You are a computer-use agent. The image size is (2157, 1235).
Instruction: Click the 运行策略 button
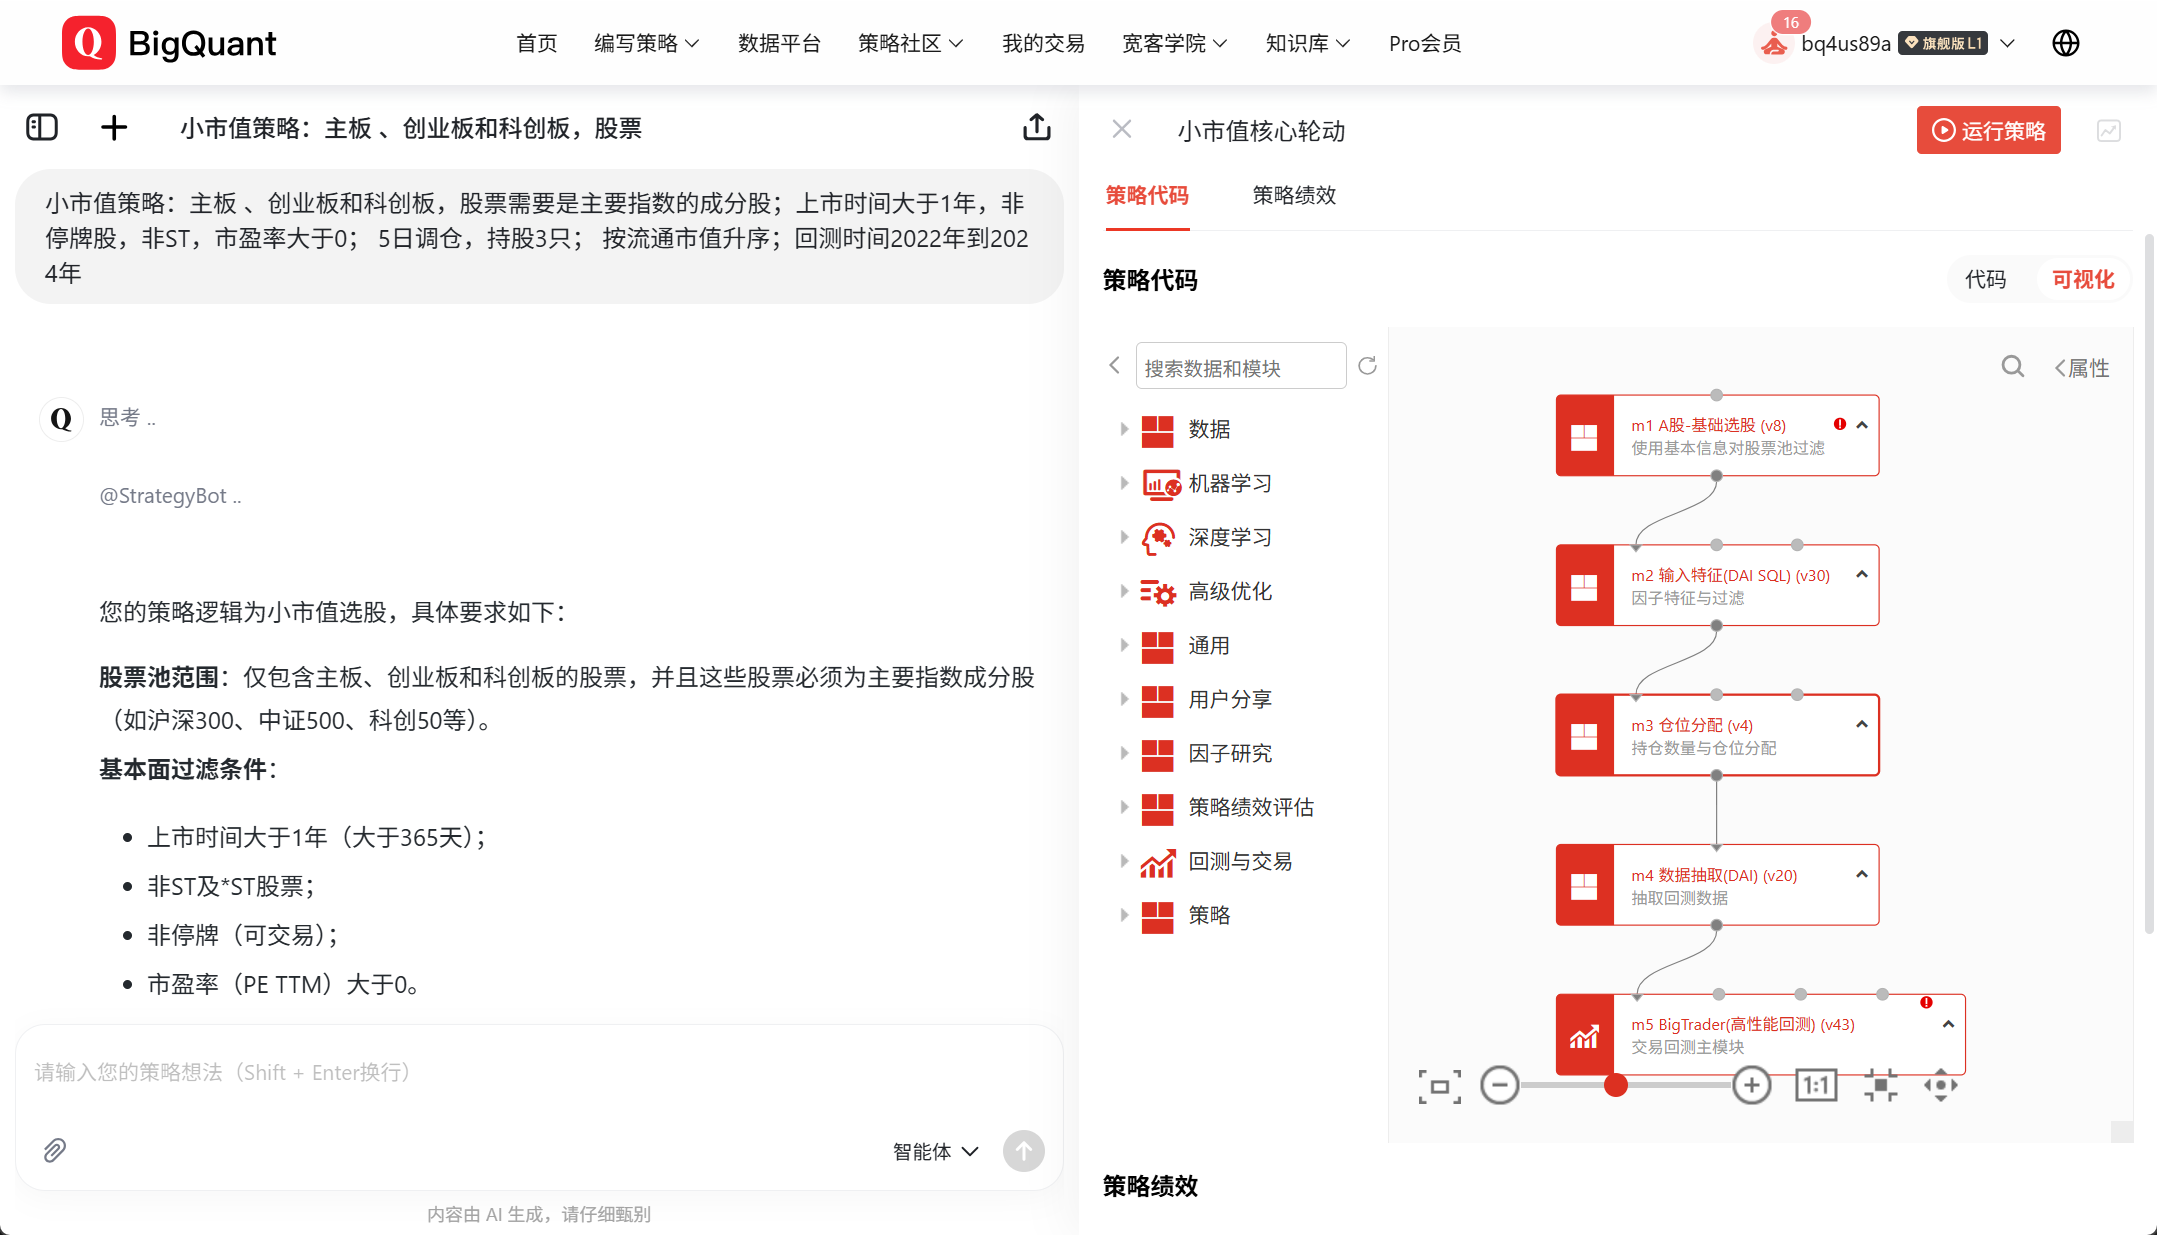pos(1988,130)
